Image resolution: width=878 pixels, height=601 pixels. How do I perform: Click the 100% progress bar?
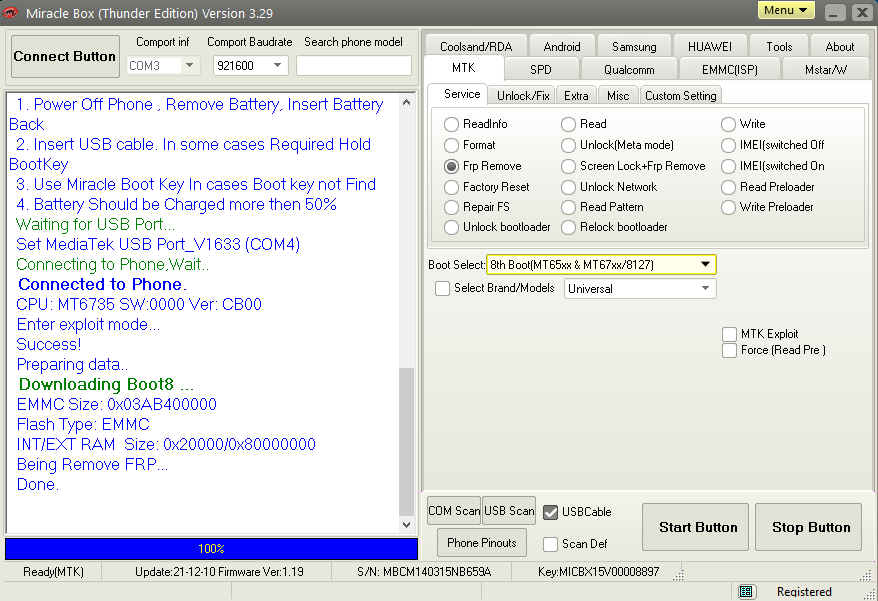point(212,549)
